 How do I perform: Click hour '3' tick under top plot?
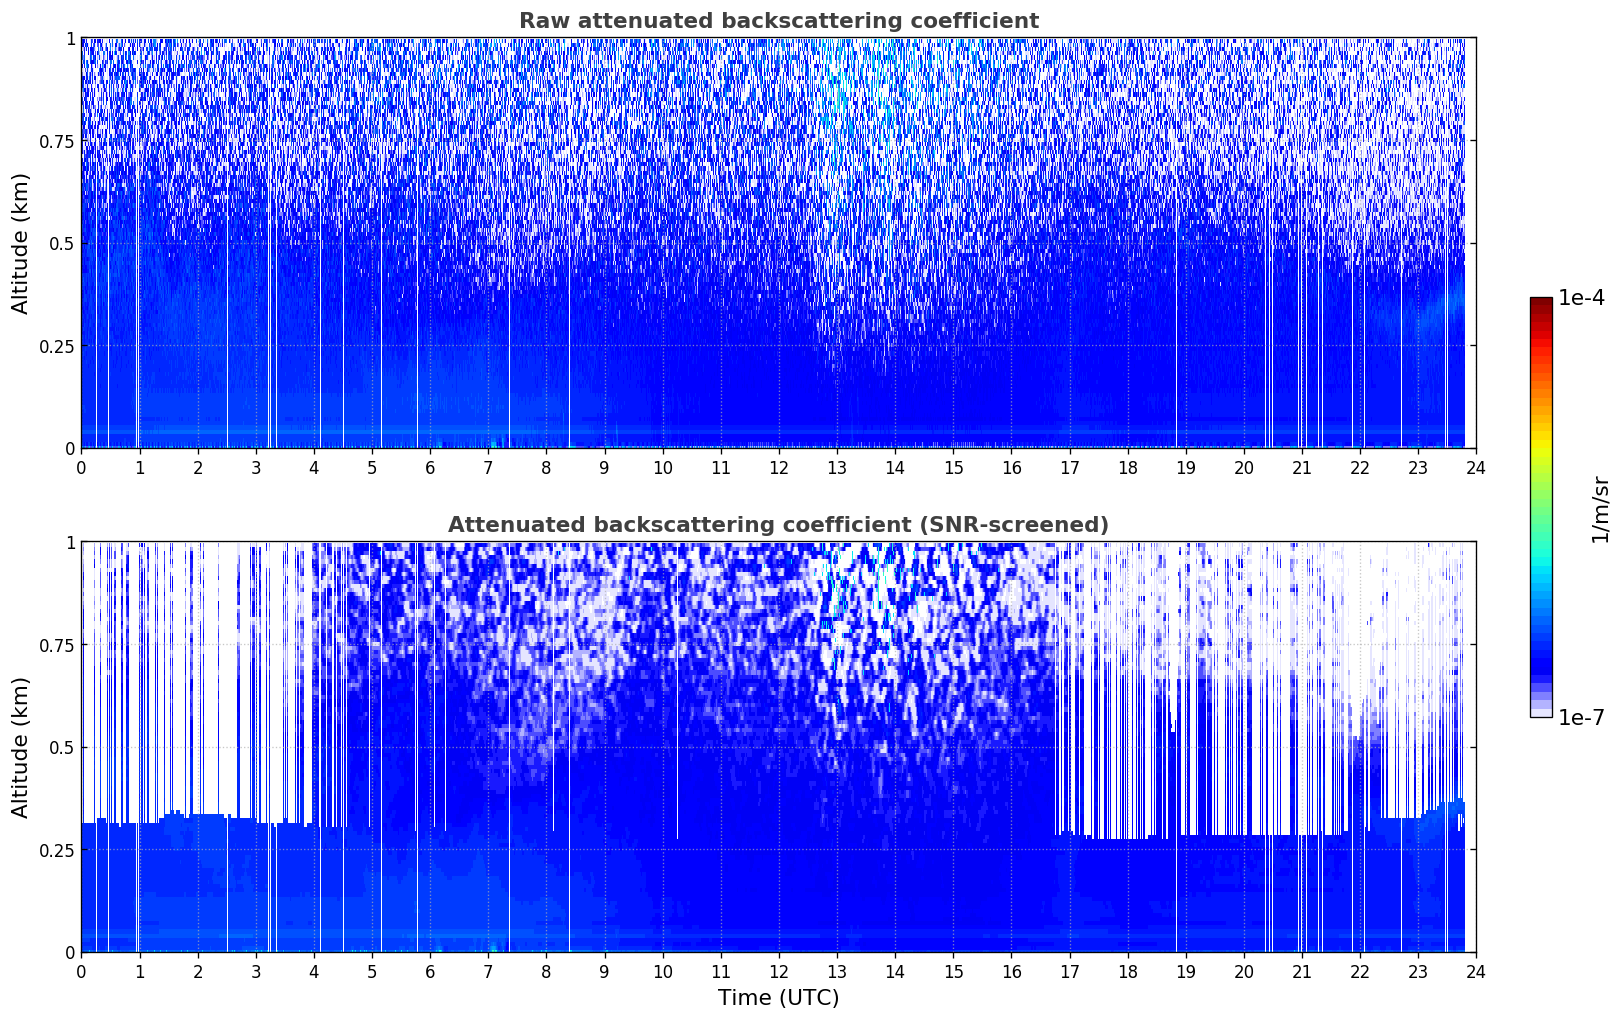256,467
